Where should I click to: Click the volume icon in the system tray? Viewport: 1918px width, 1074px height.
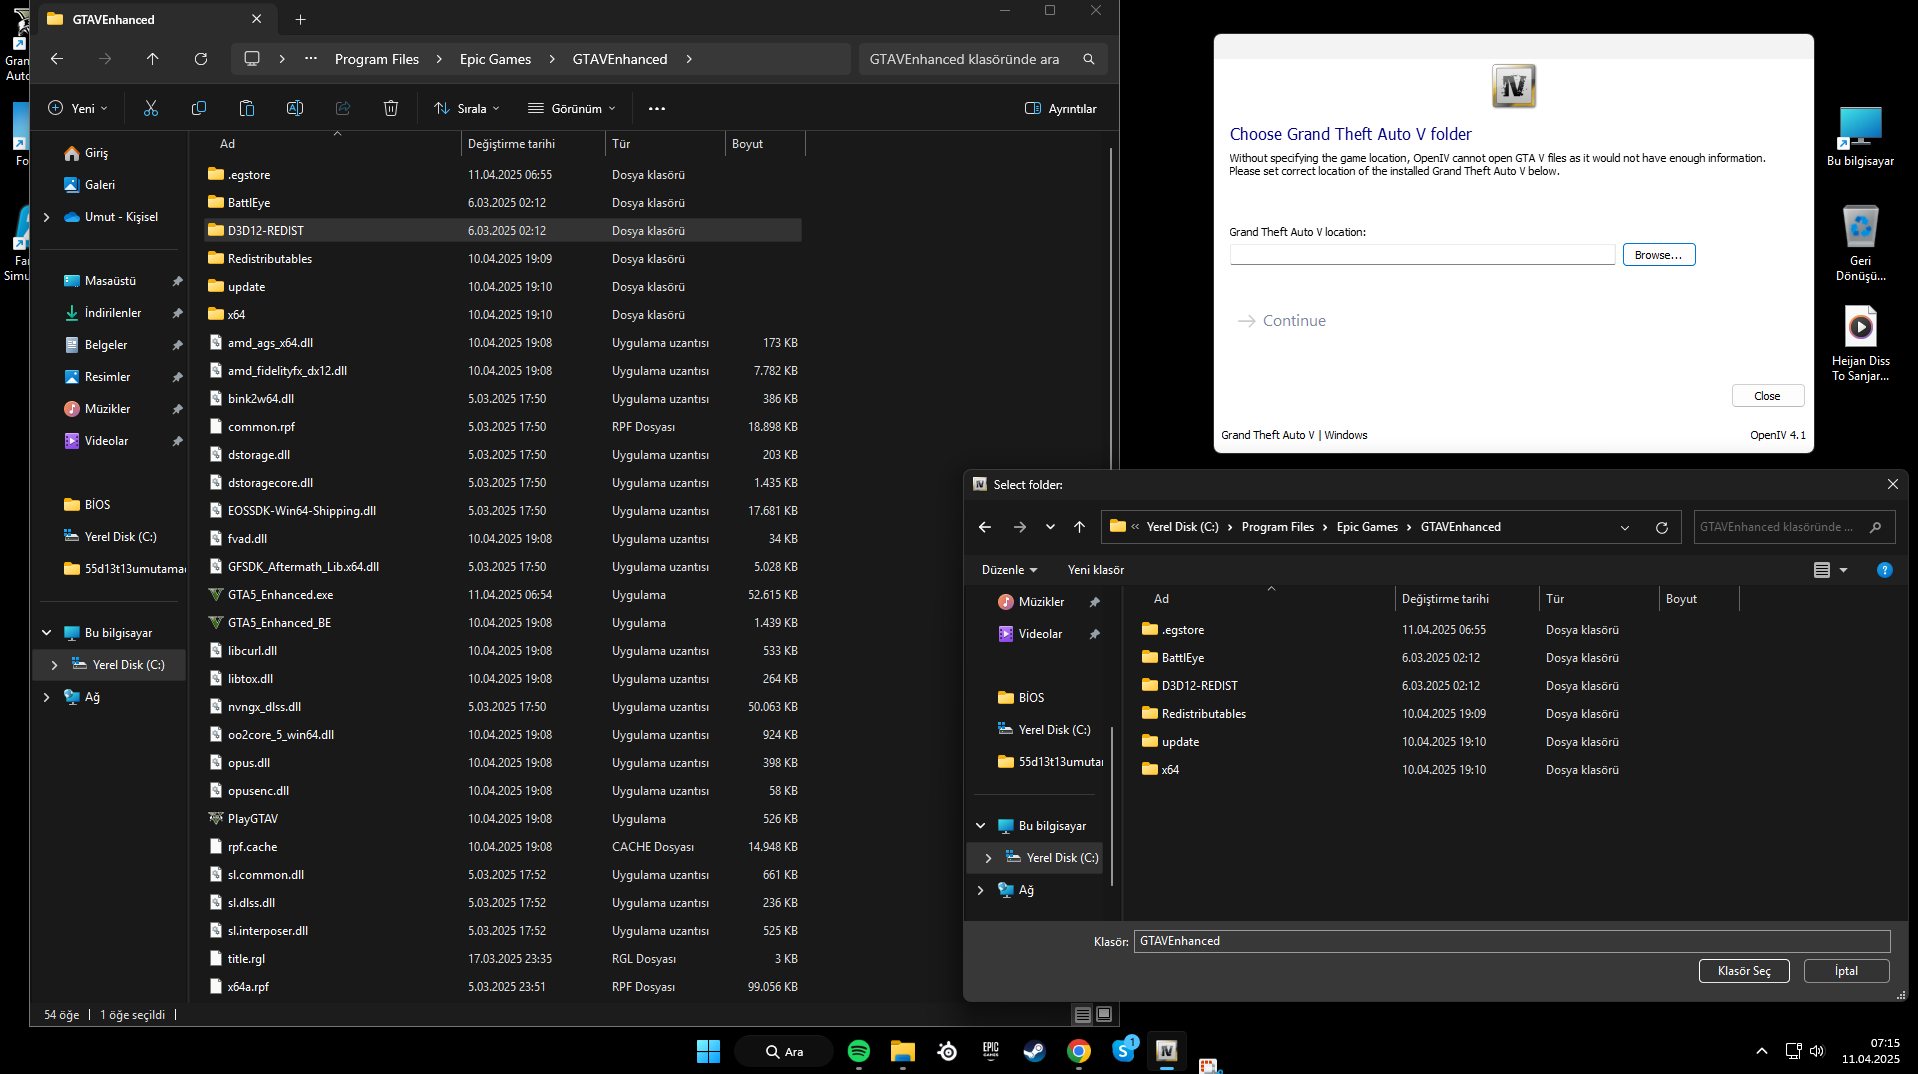(x=1817, y=1051)
